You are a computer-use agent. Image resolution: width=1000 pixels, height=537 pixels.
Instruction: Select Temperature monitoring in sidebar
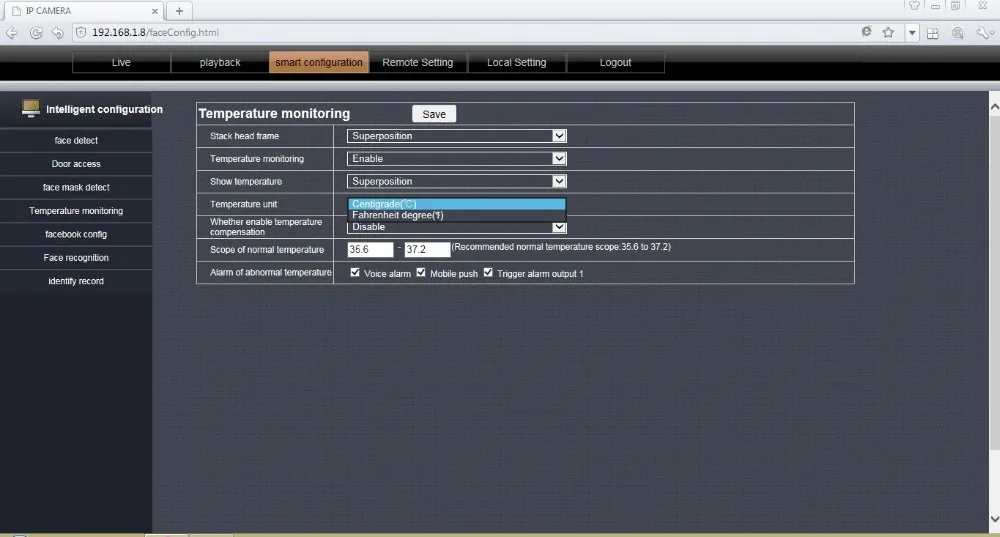(x=76, y=210)
